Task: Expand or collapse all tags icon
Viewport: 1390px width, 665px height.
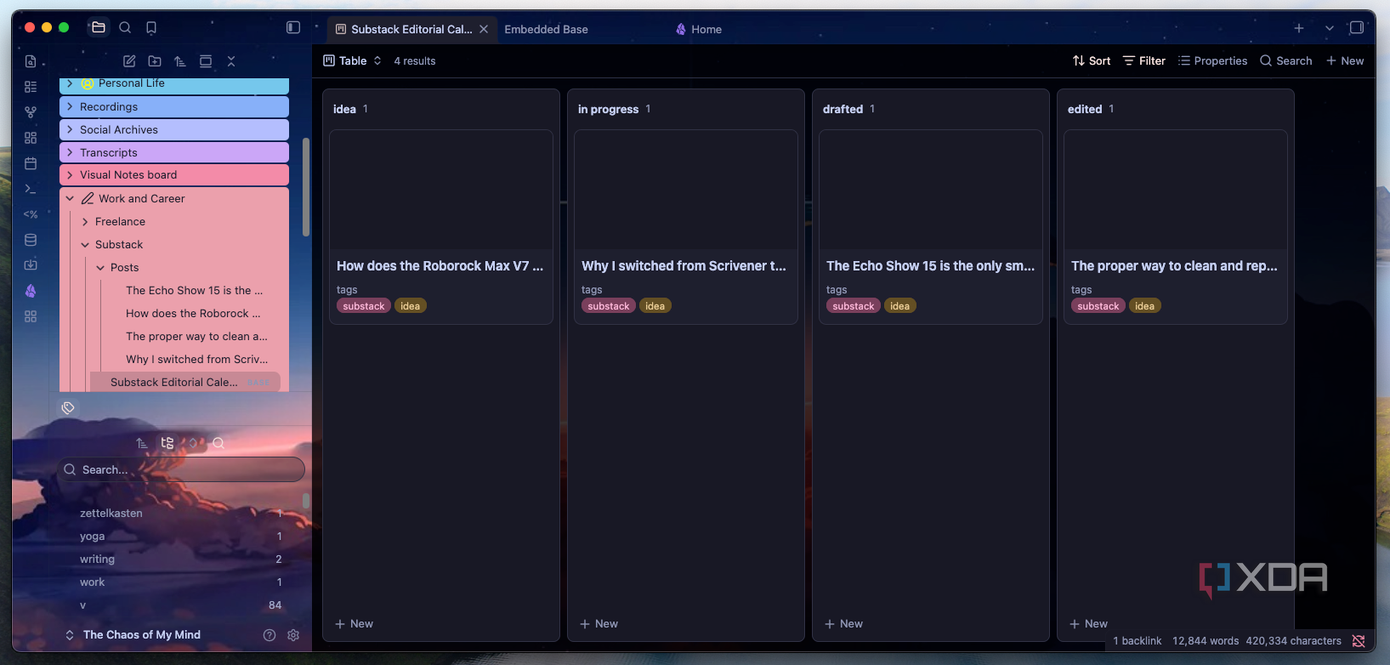Action: point(193,443)
